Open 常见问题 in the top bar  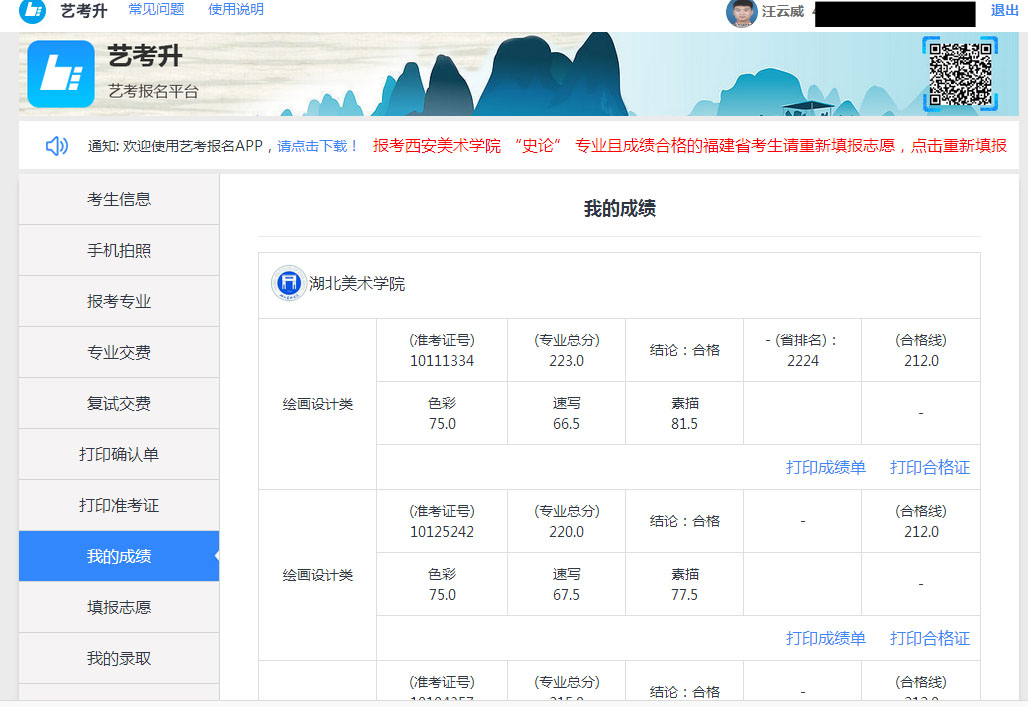(156, 9)
